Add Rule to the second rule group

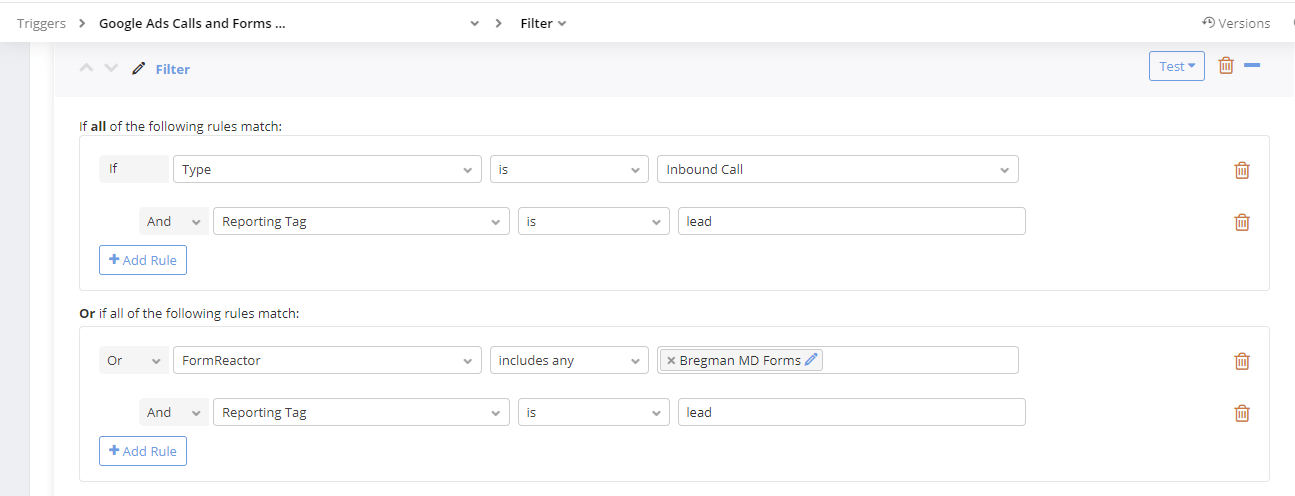(x=143, y=451)
